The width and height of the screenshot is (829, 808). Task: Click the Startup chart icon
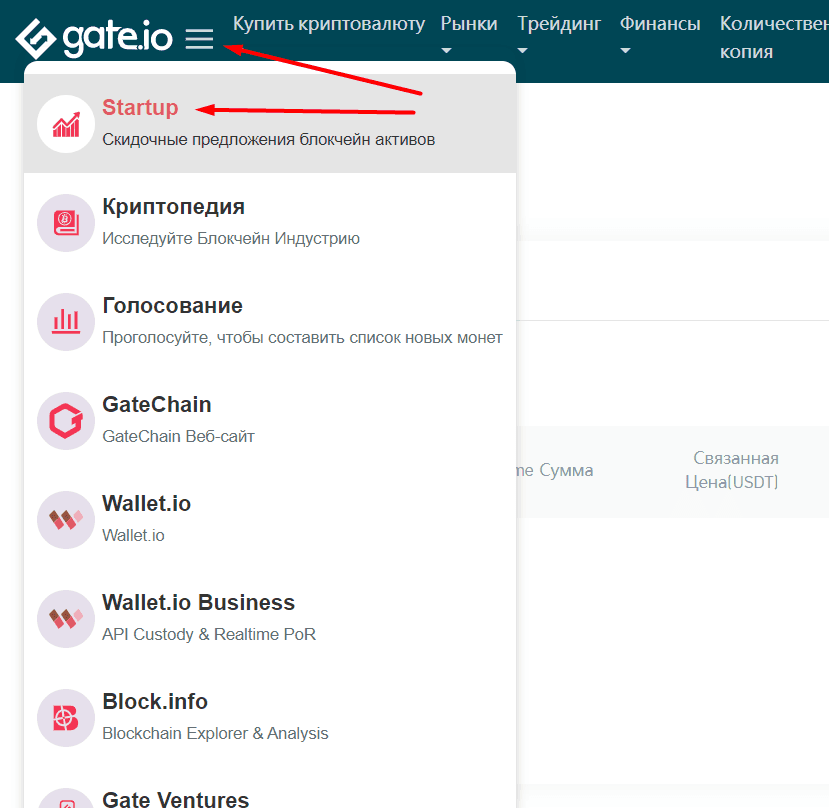click(x=66, y=124)
